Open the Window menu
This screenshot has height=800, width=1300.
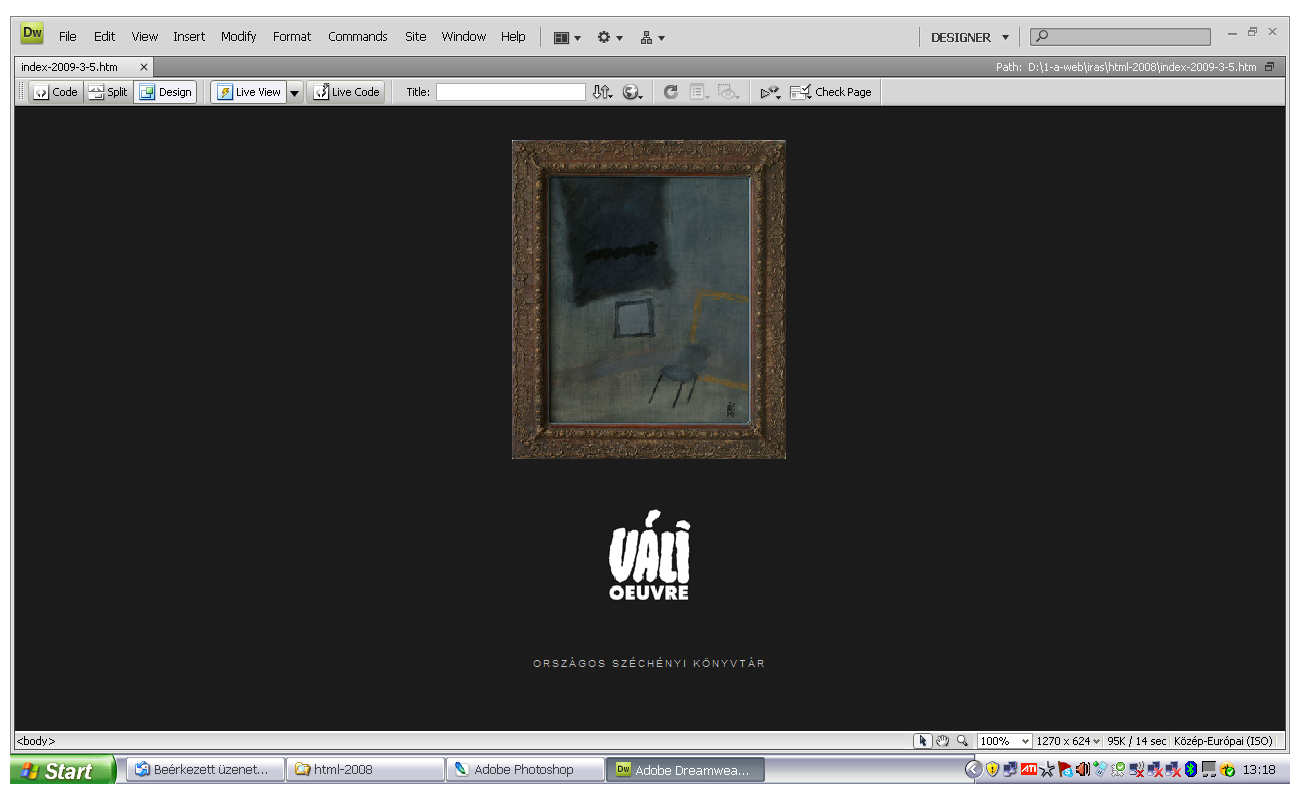point(464,37)
